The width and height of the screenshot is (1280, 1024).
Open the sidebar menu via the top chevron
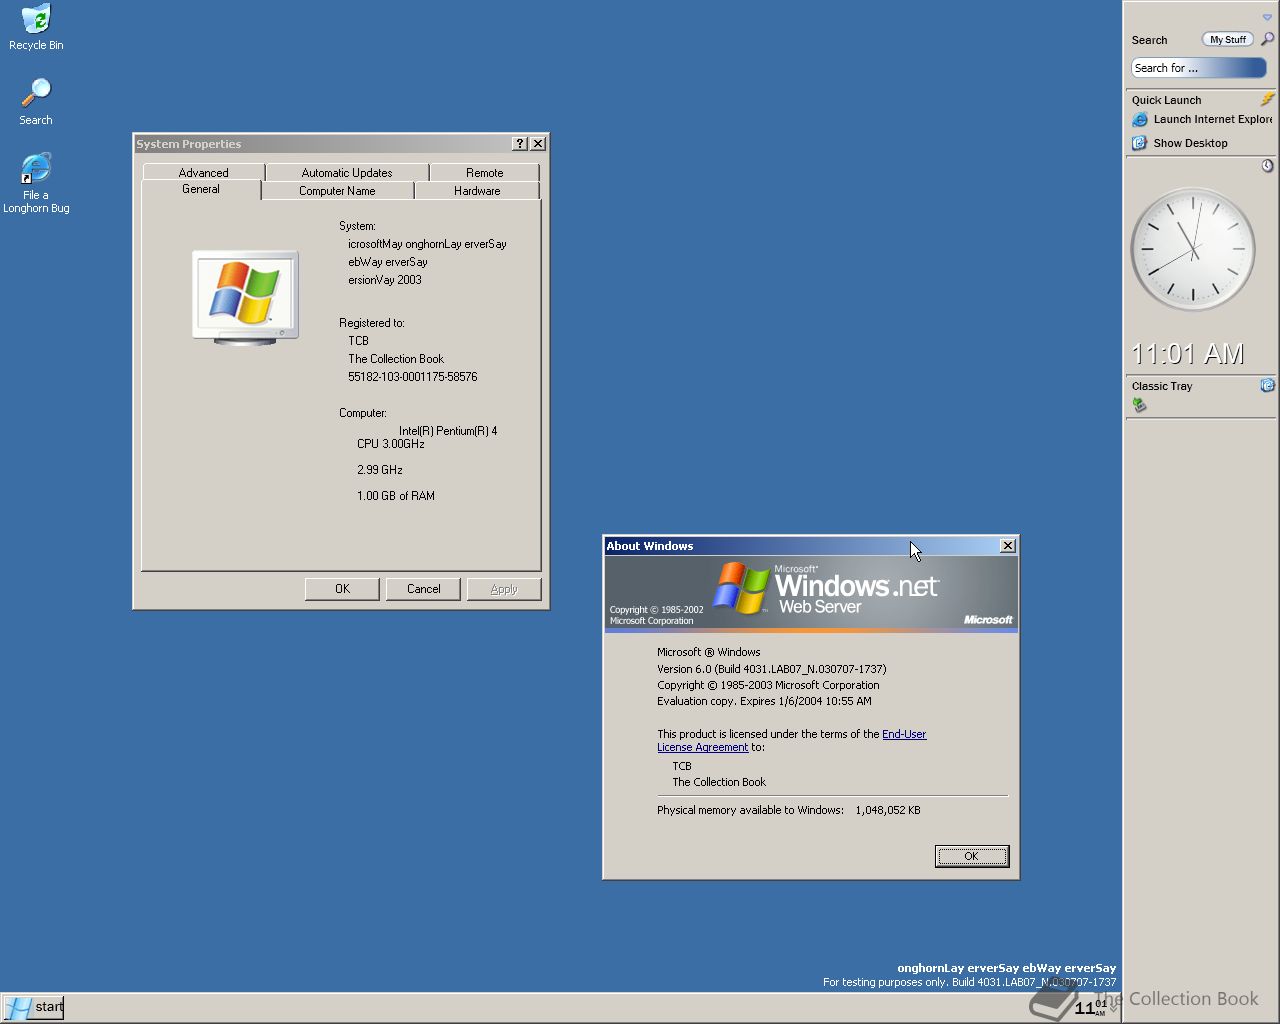1267,17
